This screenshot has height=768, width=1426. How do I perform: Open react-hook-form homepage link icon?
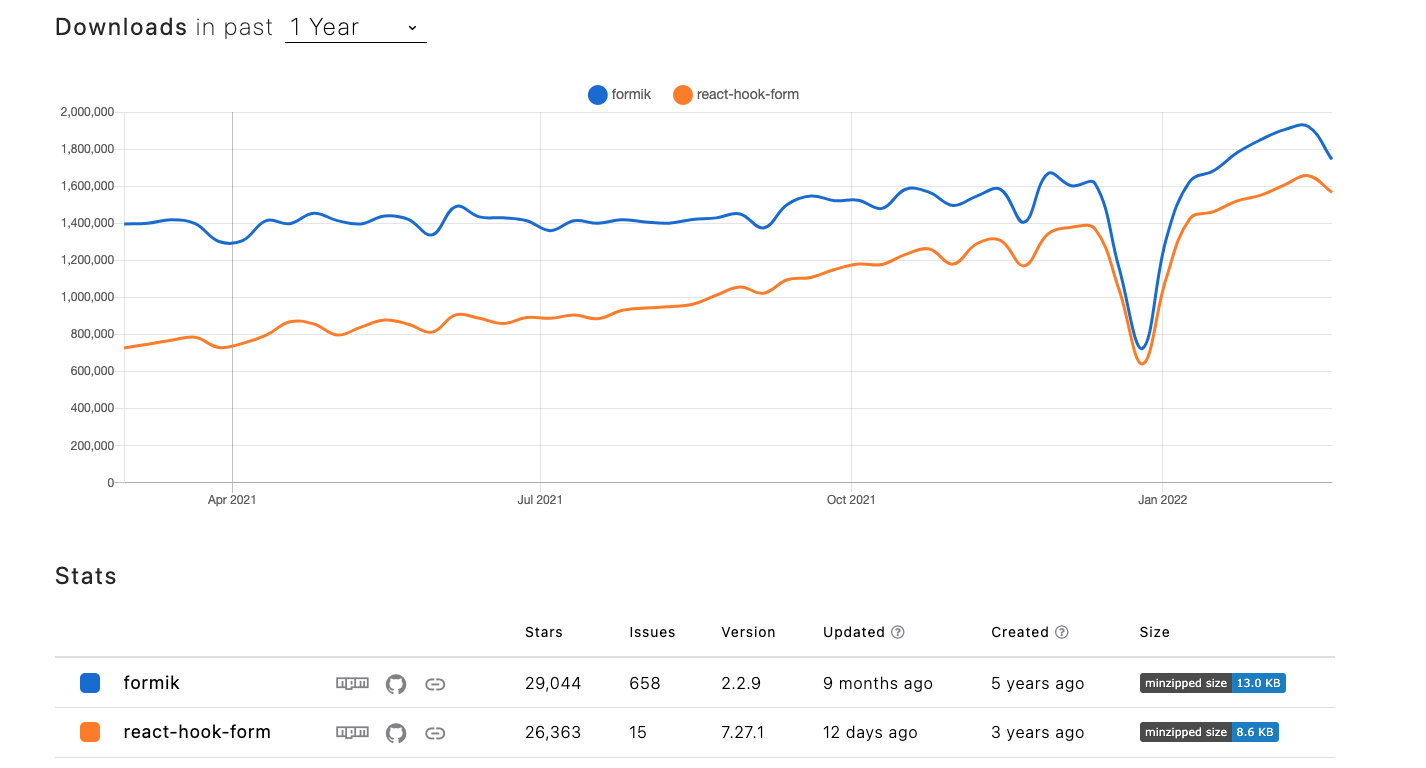(x=435, y=733)
